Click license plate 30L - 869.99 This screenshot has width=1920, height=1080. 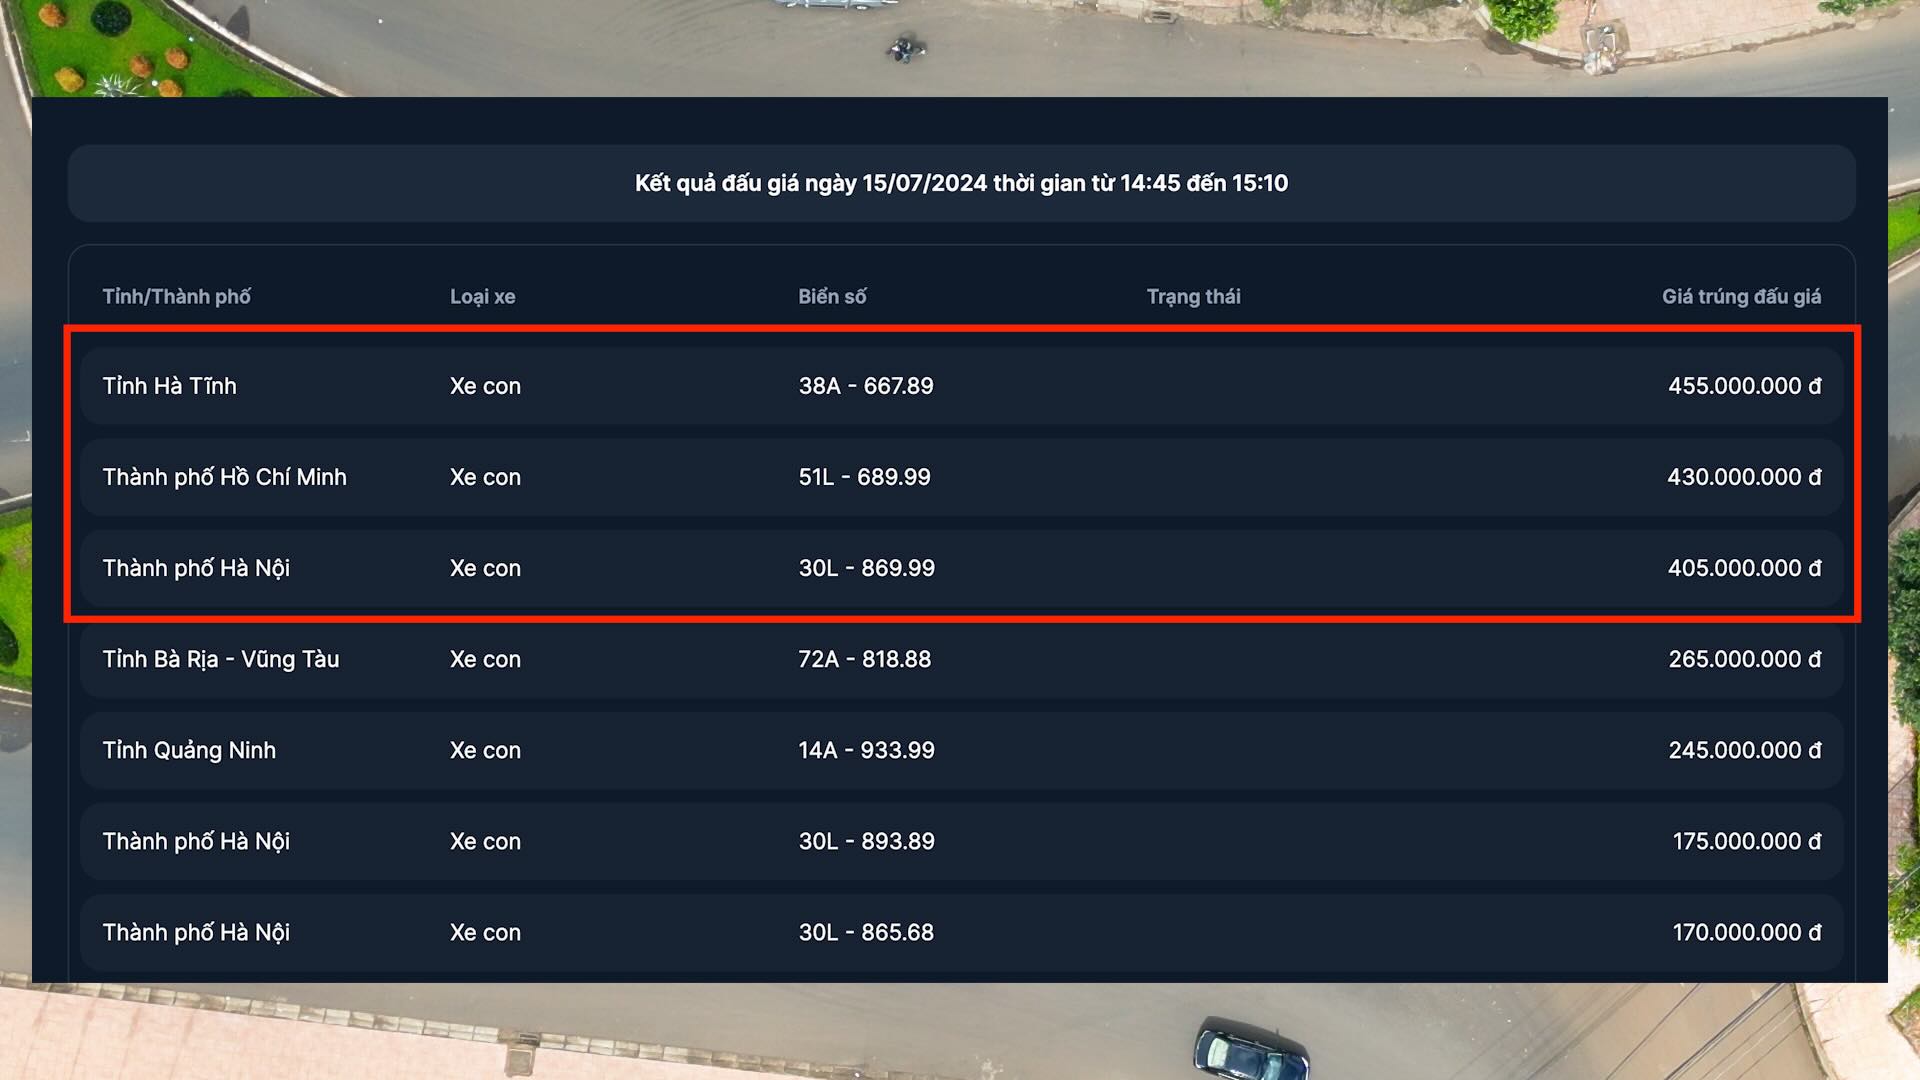click(x=866, y=568)
